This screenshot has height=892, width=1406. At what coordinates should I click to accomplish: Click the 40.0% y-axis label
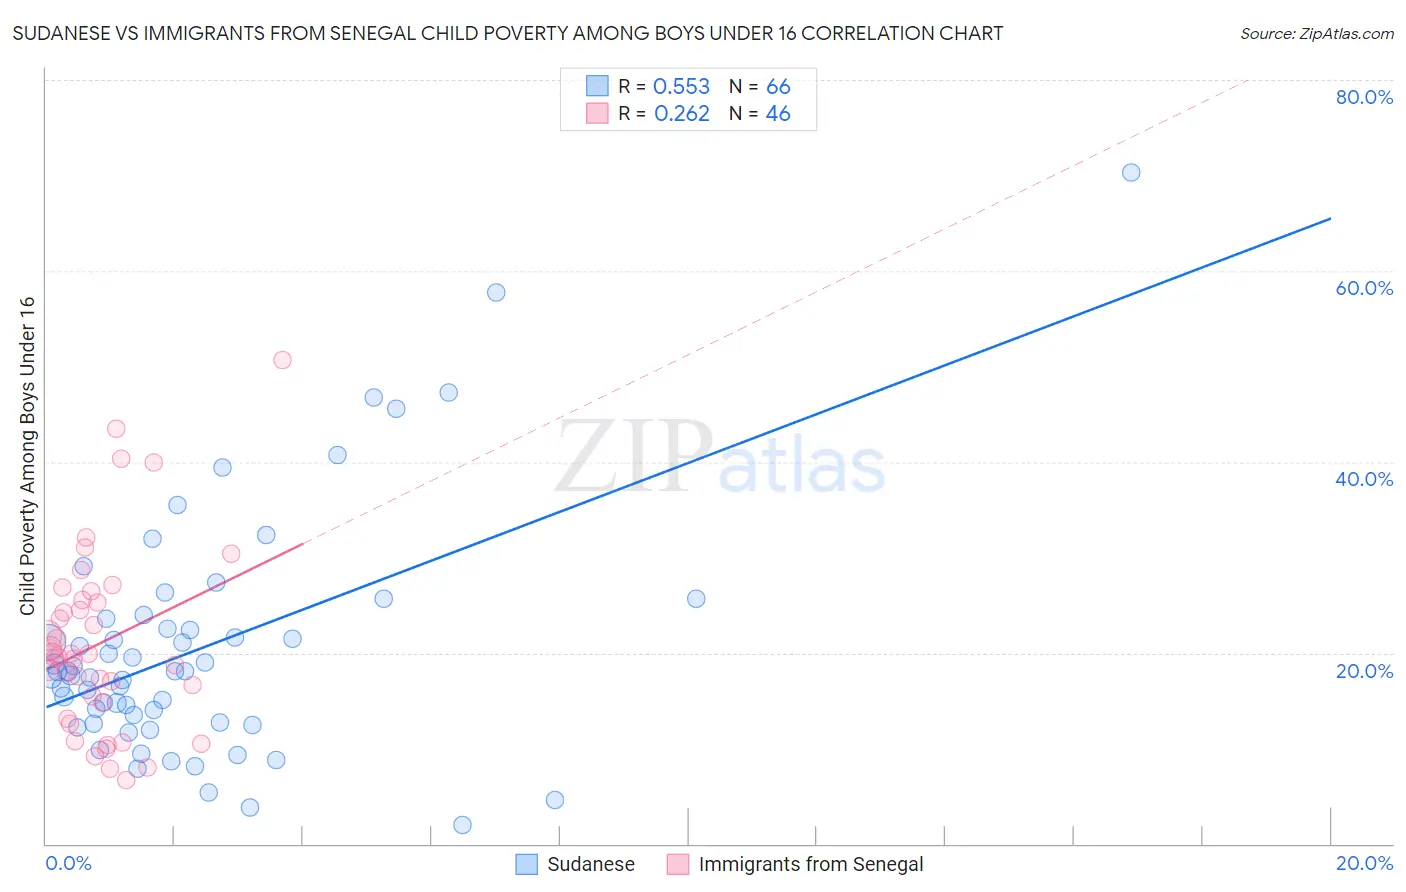pyautogui.click(x=1364, y=479)
